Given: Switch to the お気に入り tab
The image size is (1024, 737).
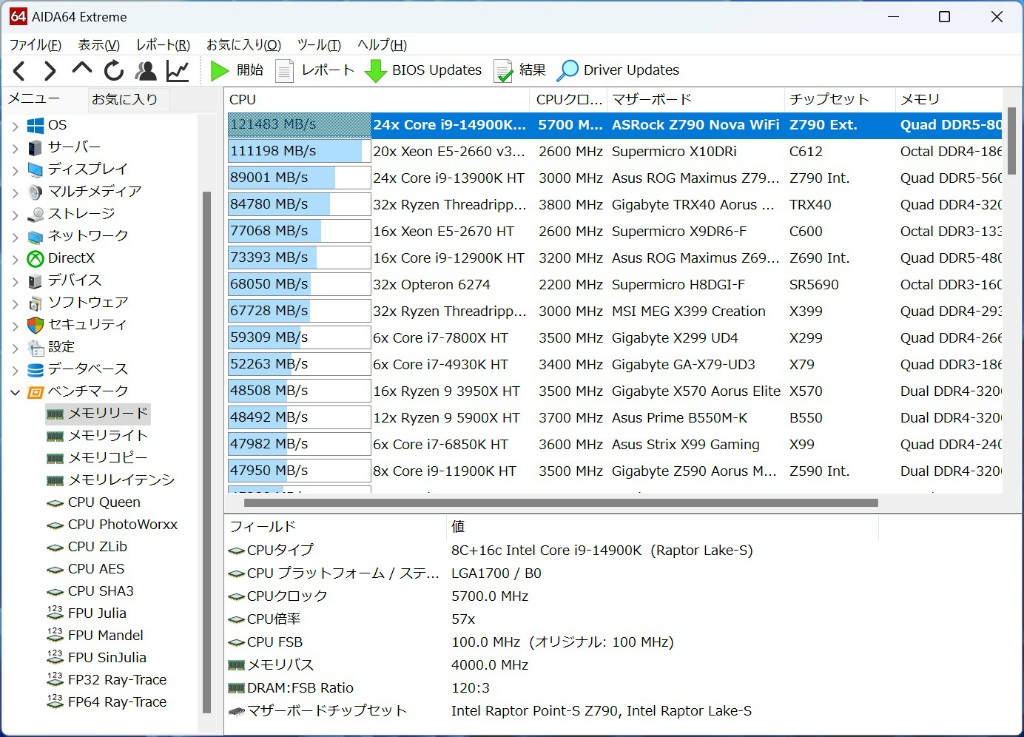Looking at the screenshot, I should pyautogui.click(x=124, y=99).
